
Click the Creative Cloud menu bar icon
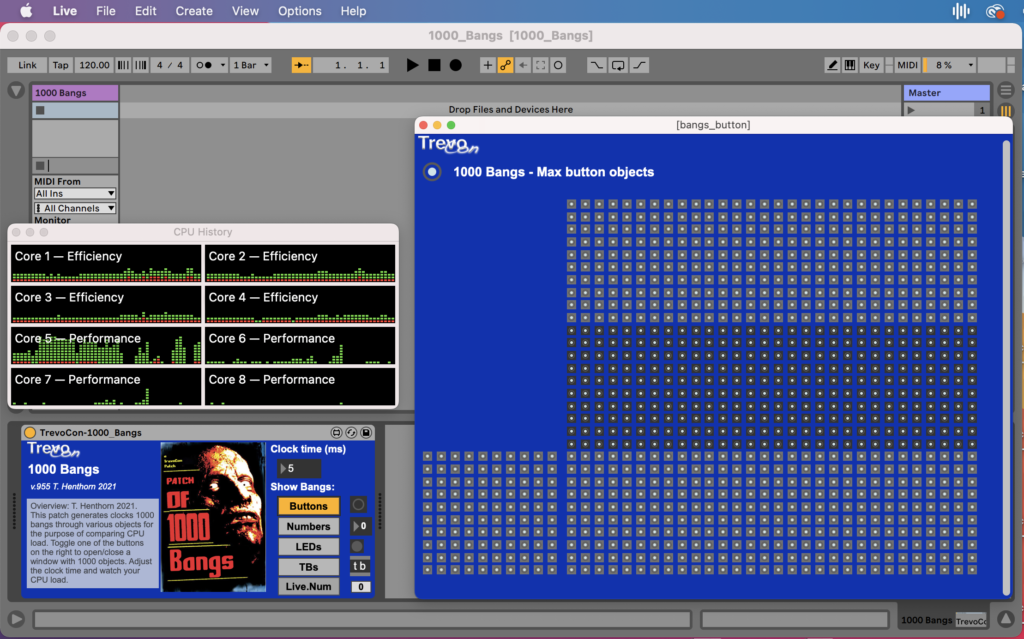point(995,11)
